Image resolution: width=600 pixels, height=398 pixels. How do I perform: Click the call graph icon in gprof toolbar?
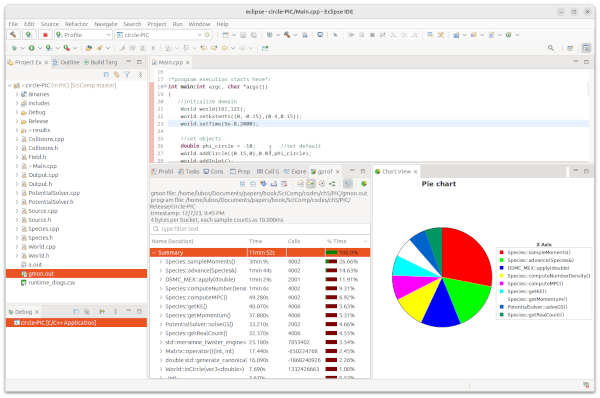(332, 184)
